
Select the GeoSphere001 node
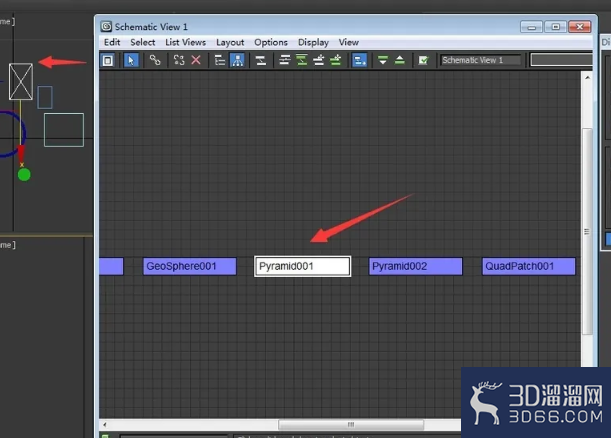point(190,266)
